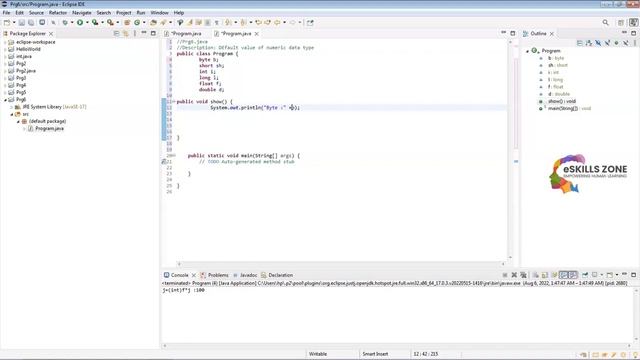The height and width of the screenshot is (360, 640).
Task: Click the Coverage launch icon
Action: point(95,23)
